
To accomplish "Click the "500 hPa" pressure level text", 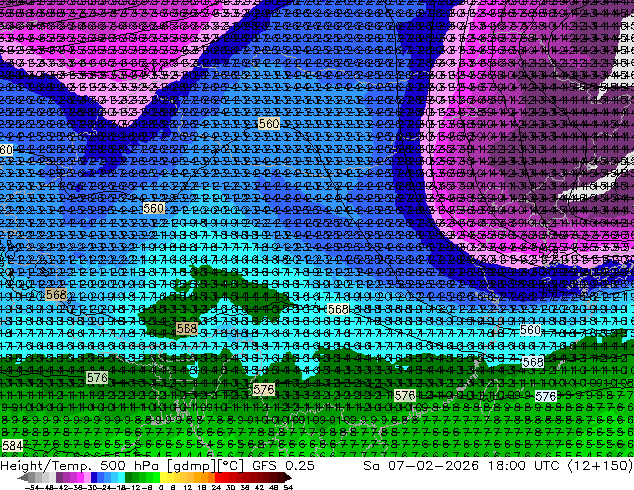I will (x=129, y=465).
